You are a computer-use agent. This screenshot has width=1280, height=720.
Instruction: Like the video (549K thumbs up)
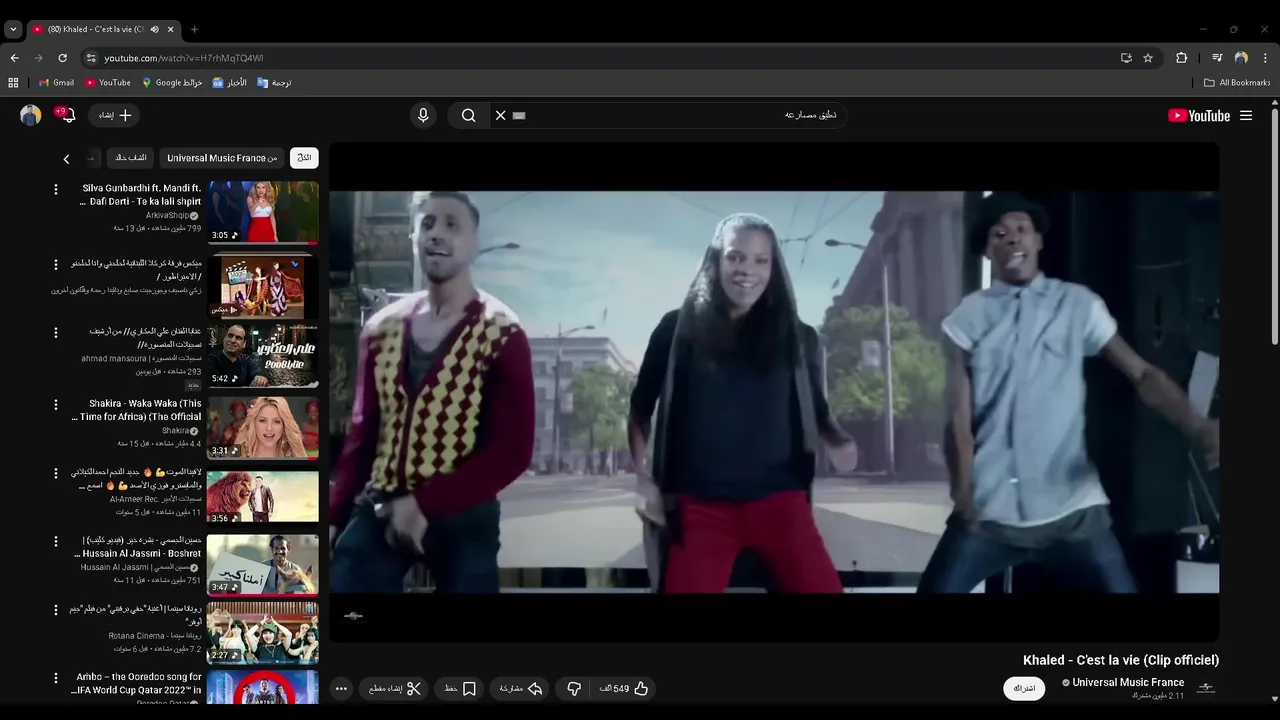[x=625, y=688]
